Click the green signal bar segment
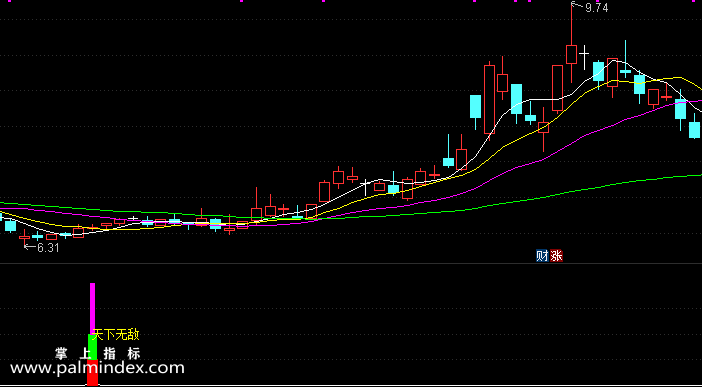This screenshot has width=702, height=387. [93, 347]
